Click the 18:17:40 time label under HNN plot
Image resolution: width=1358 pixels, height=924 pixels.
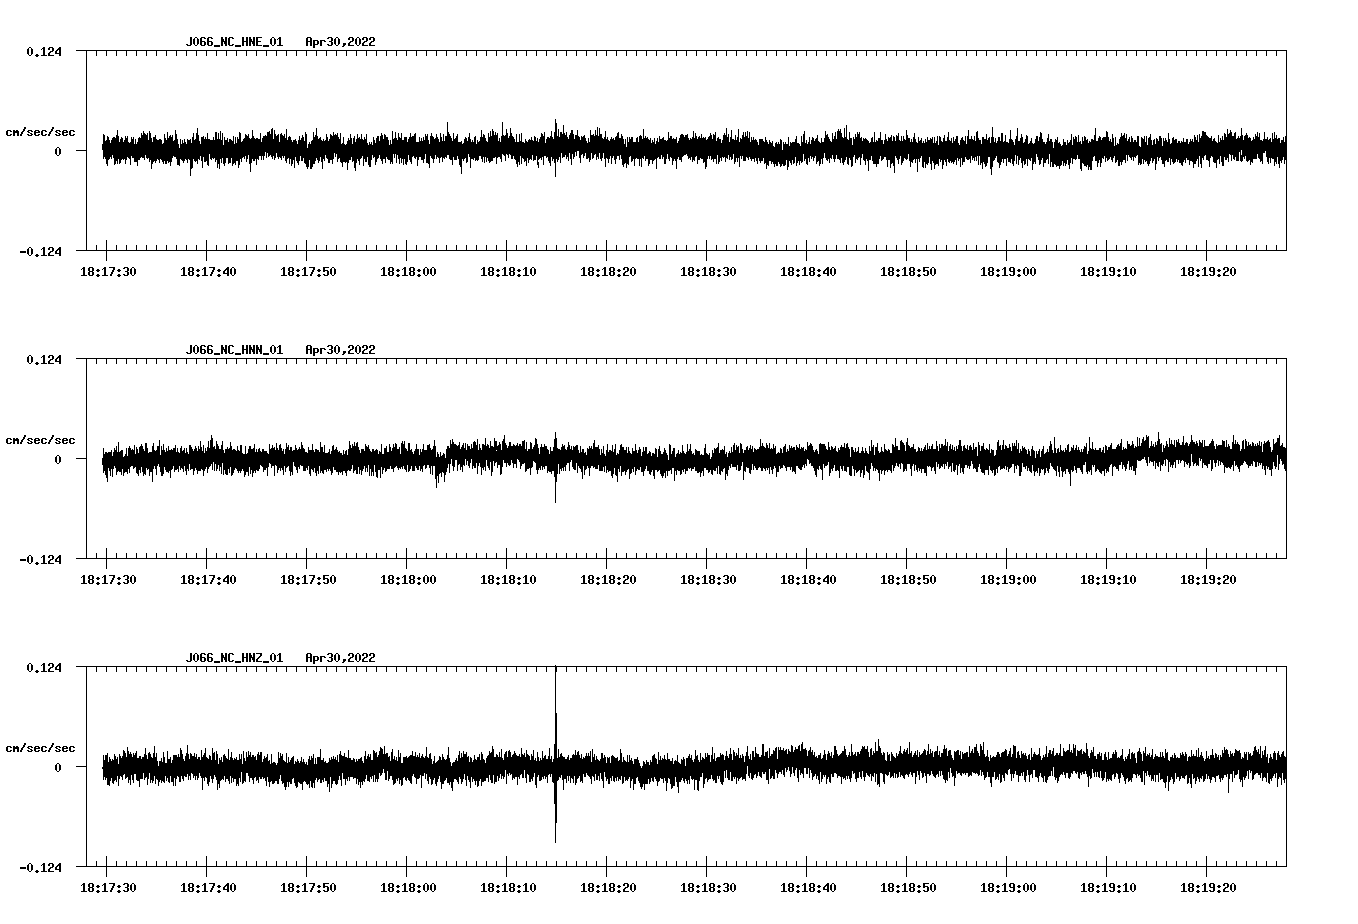pos(208,579)
